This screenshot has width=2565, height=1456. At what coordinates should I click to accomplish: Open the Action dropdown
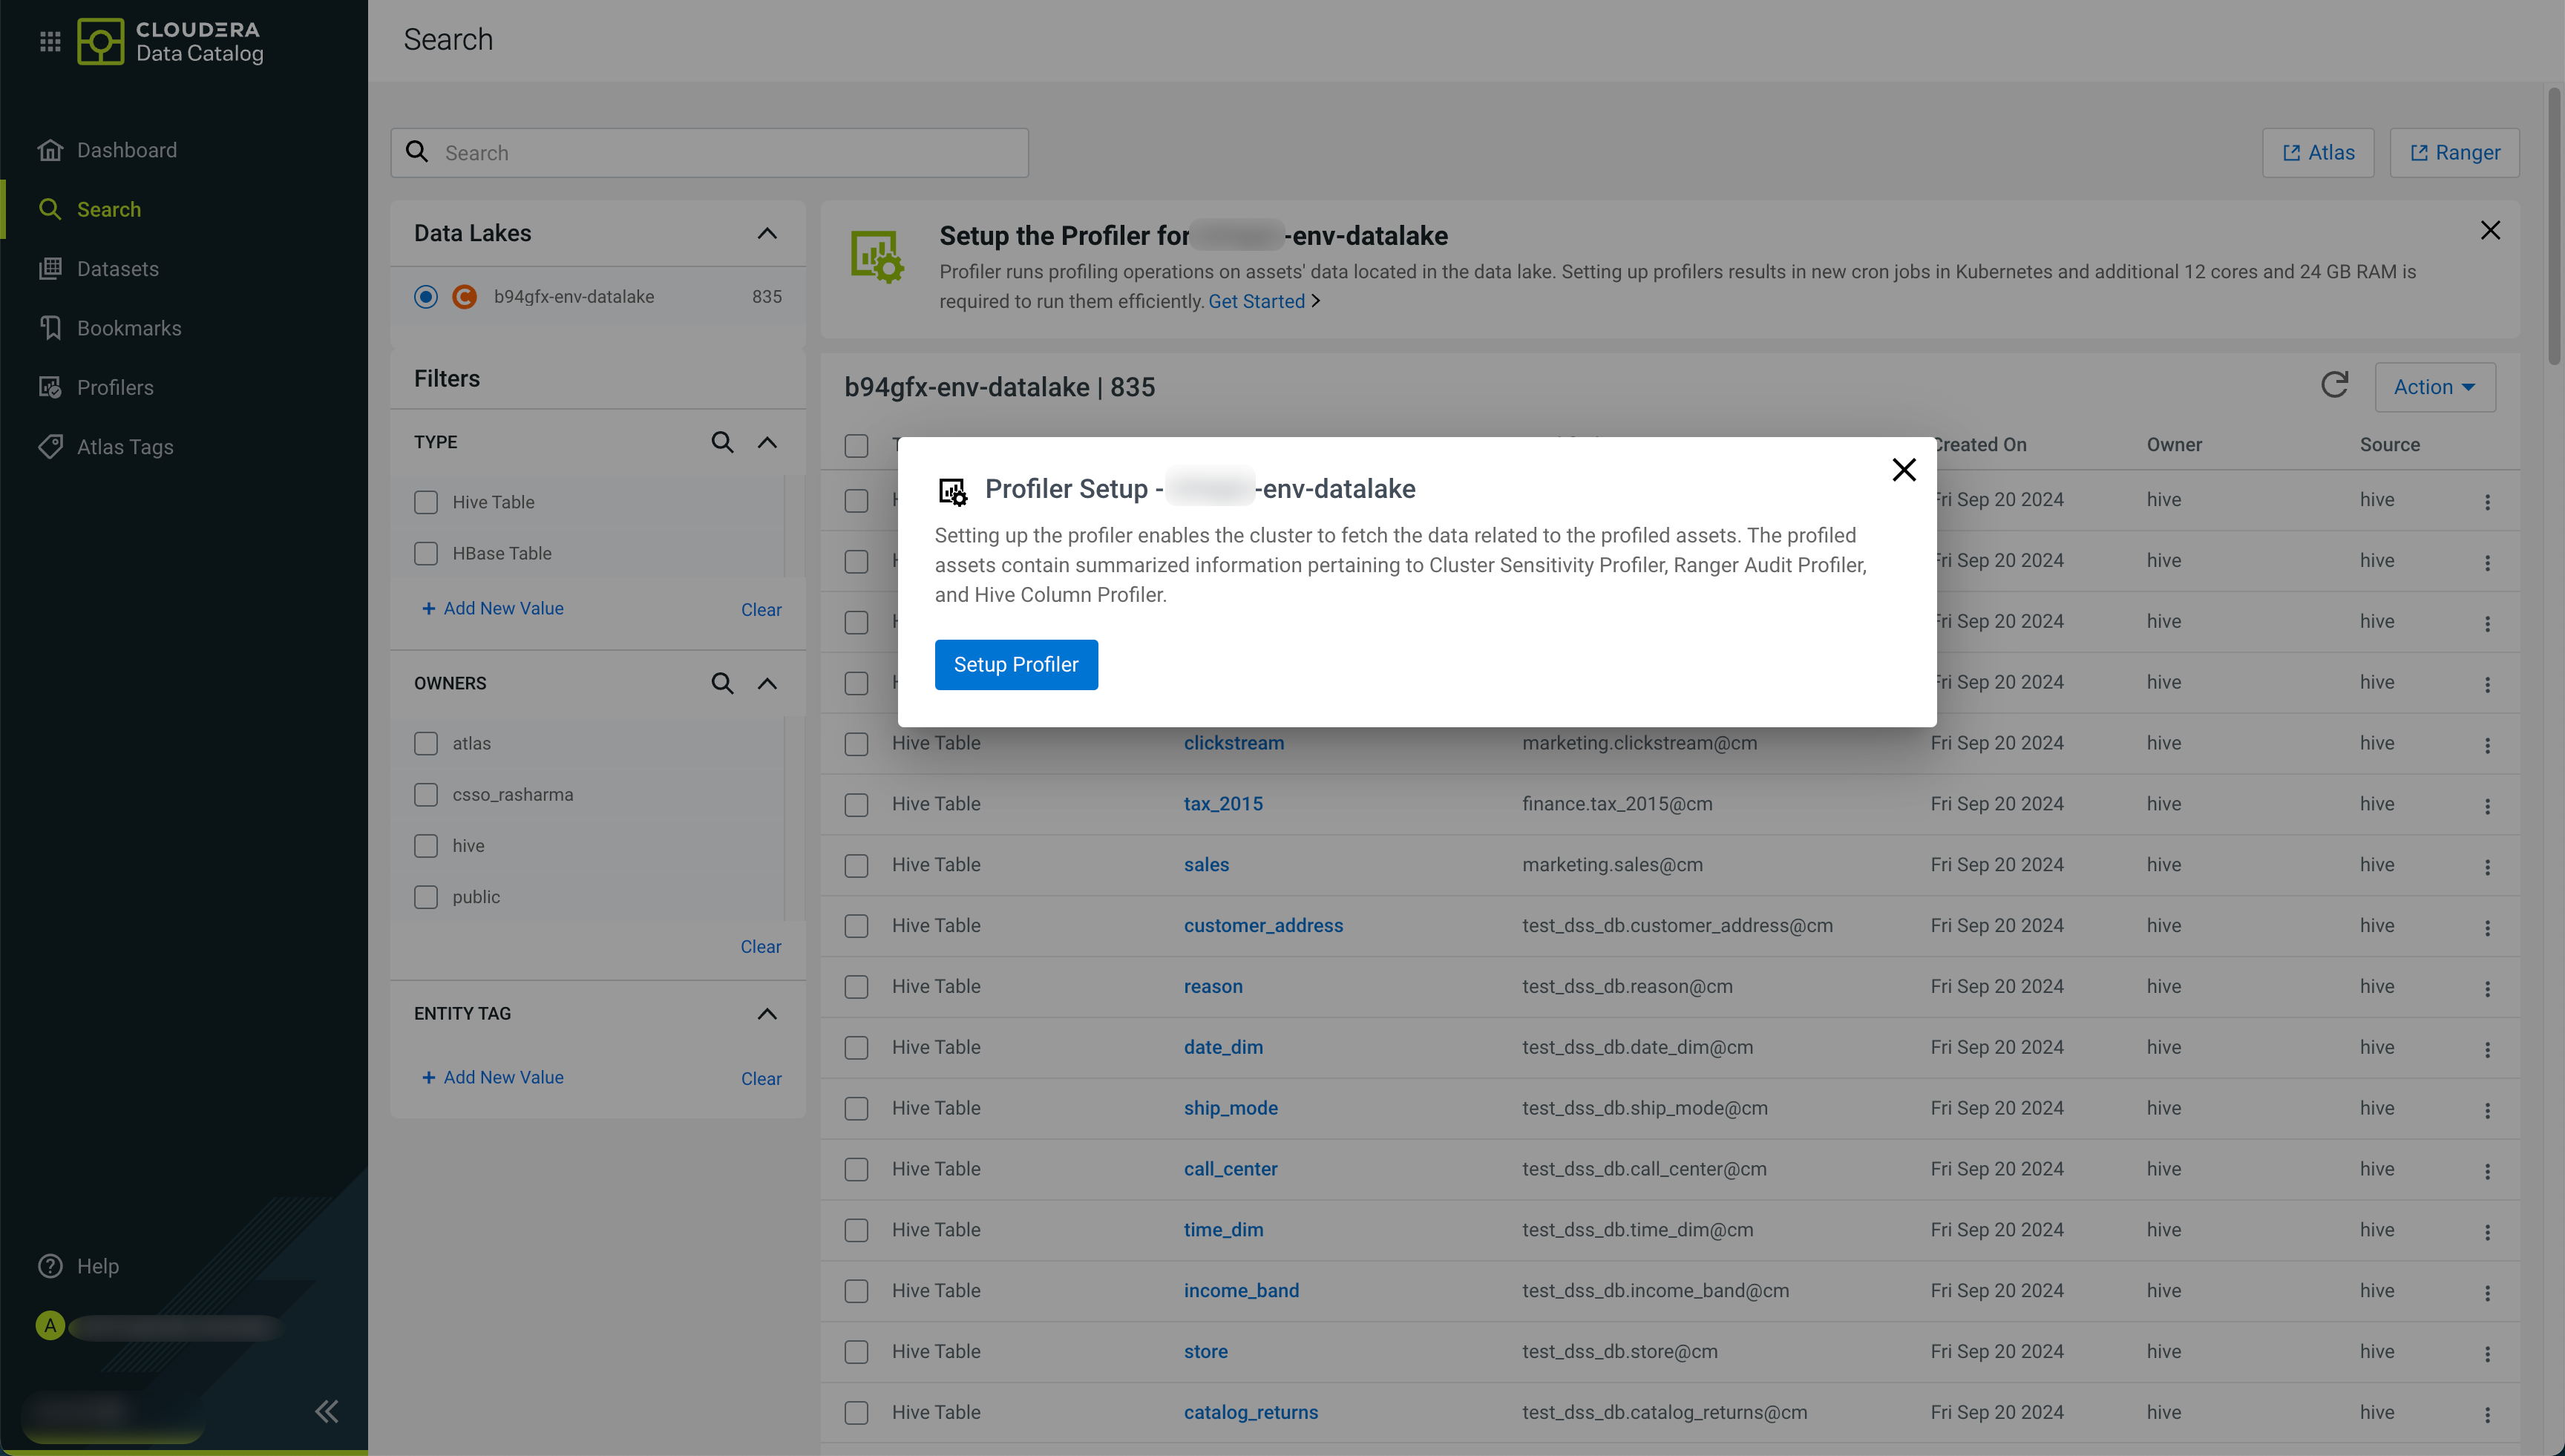[x=2434, y=387]
